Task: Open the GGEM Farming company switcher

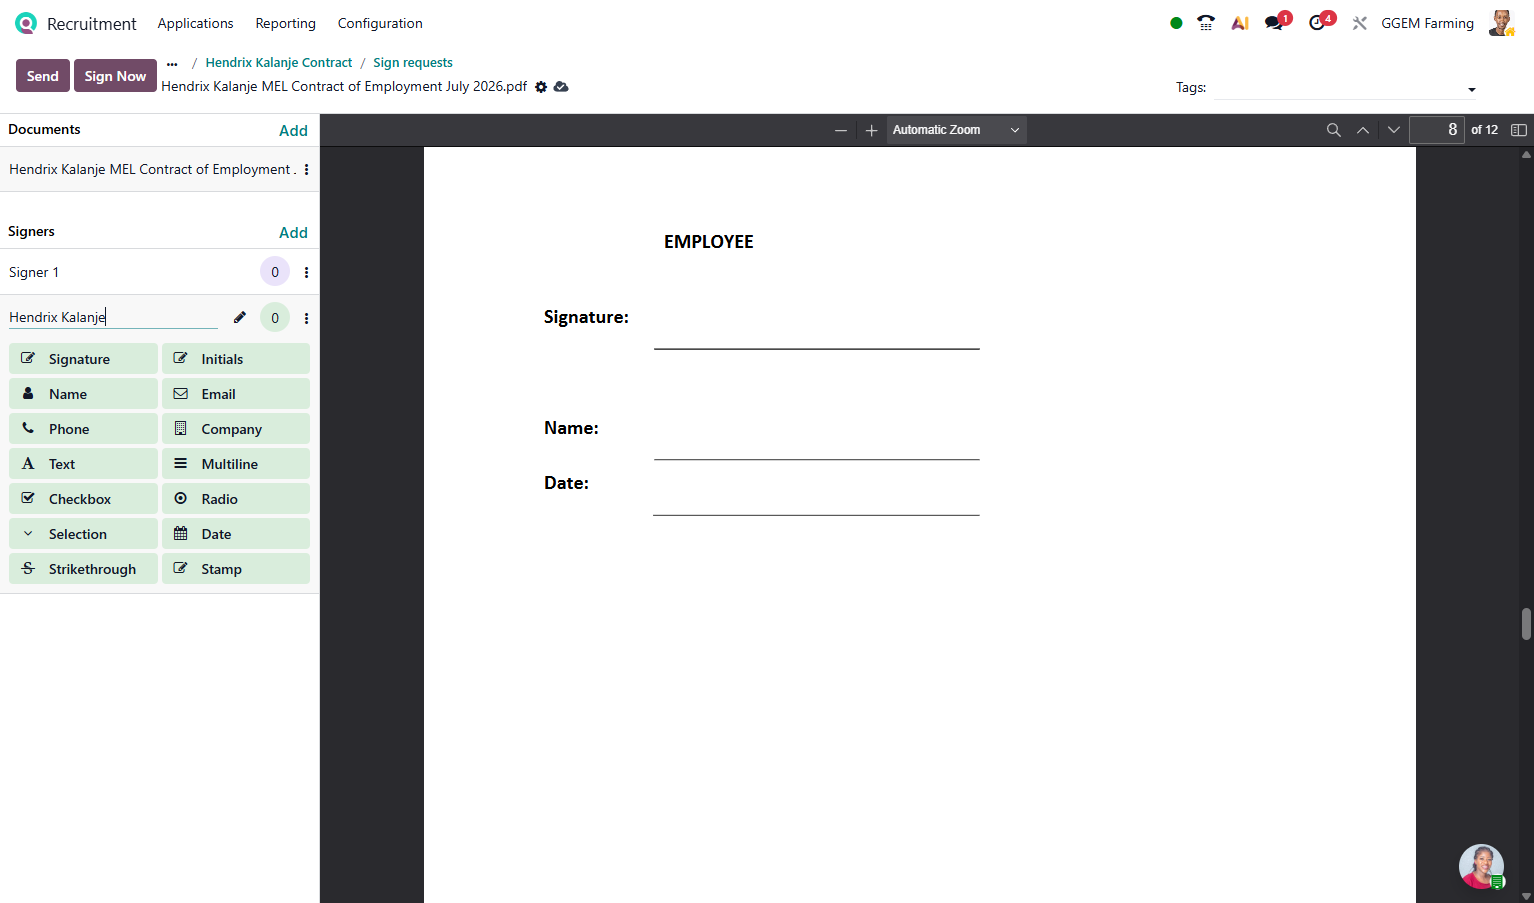Action: (x=1427, y=23)
